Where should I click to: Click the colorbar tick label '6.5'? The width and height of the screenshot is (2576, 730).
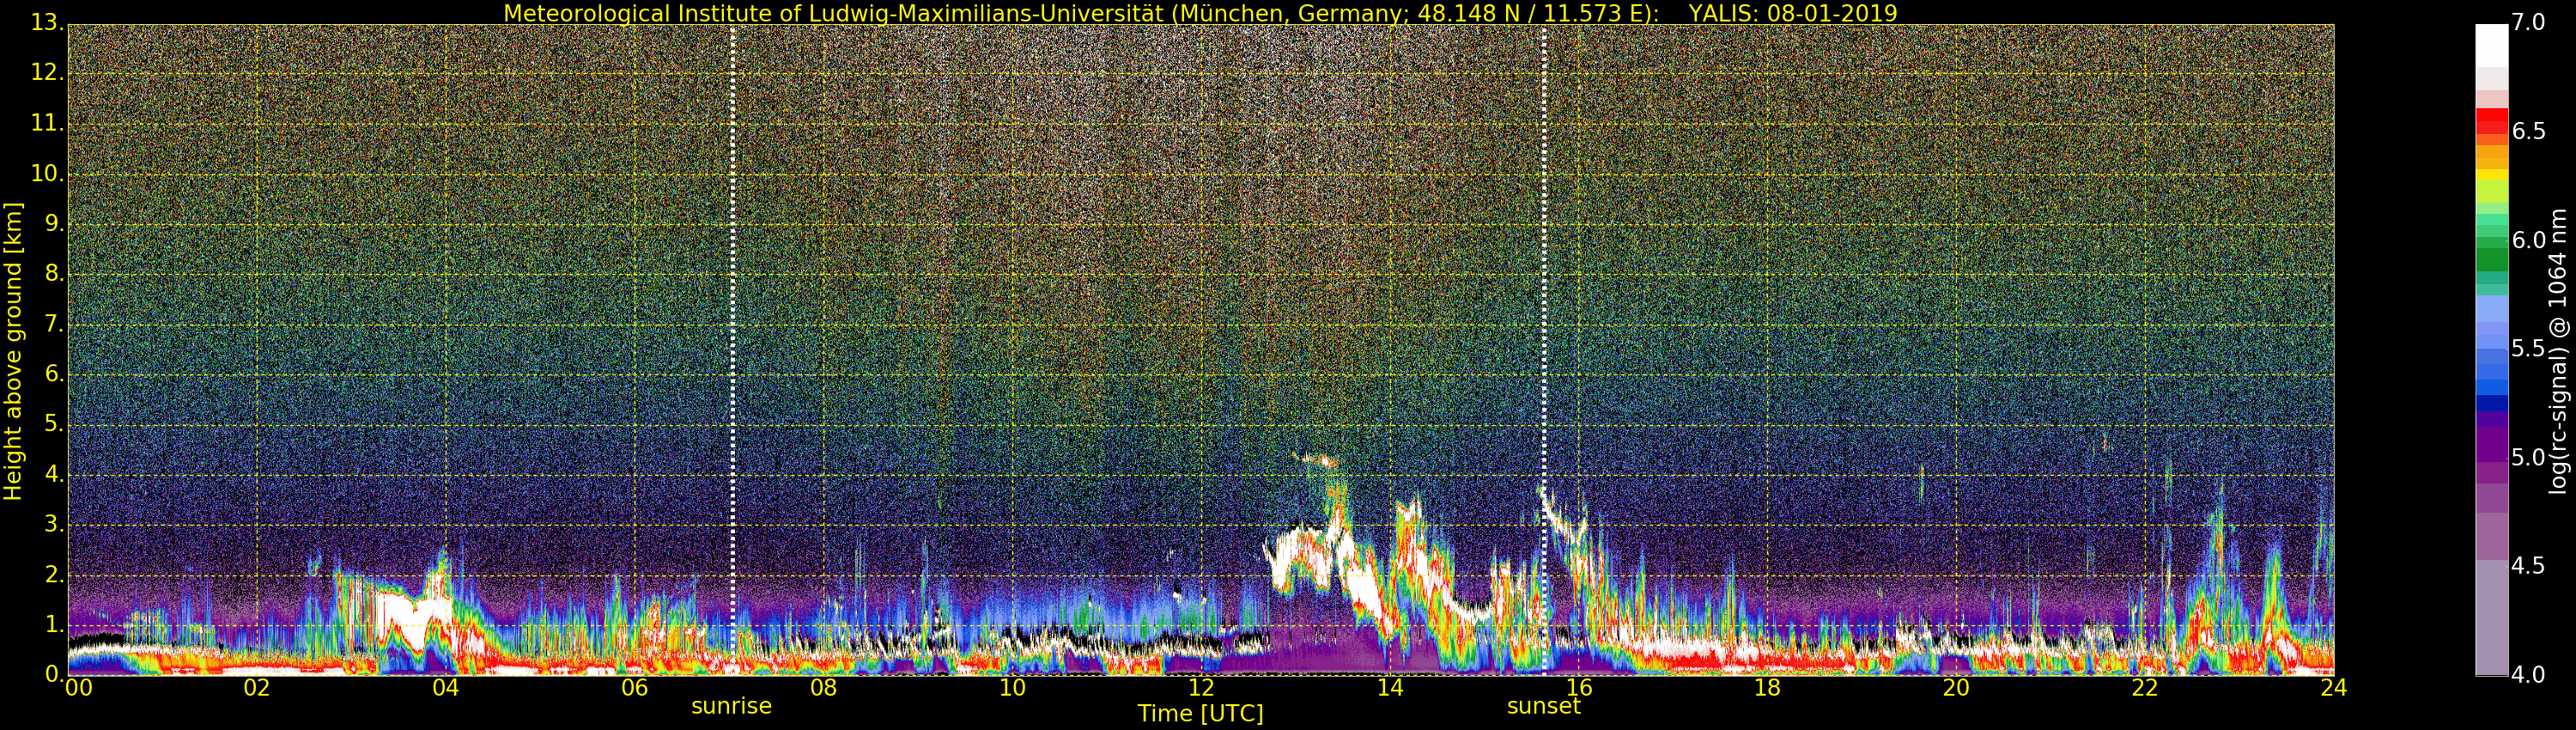pos(2527,132)
